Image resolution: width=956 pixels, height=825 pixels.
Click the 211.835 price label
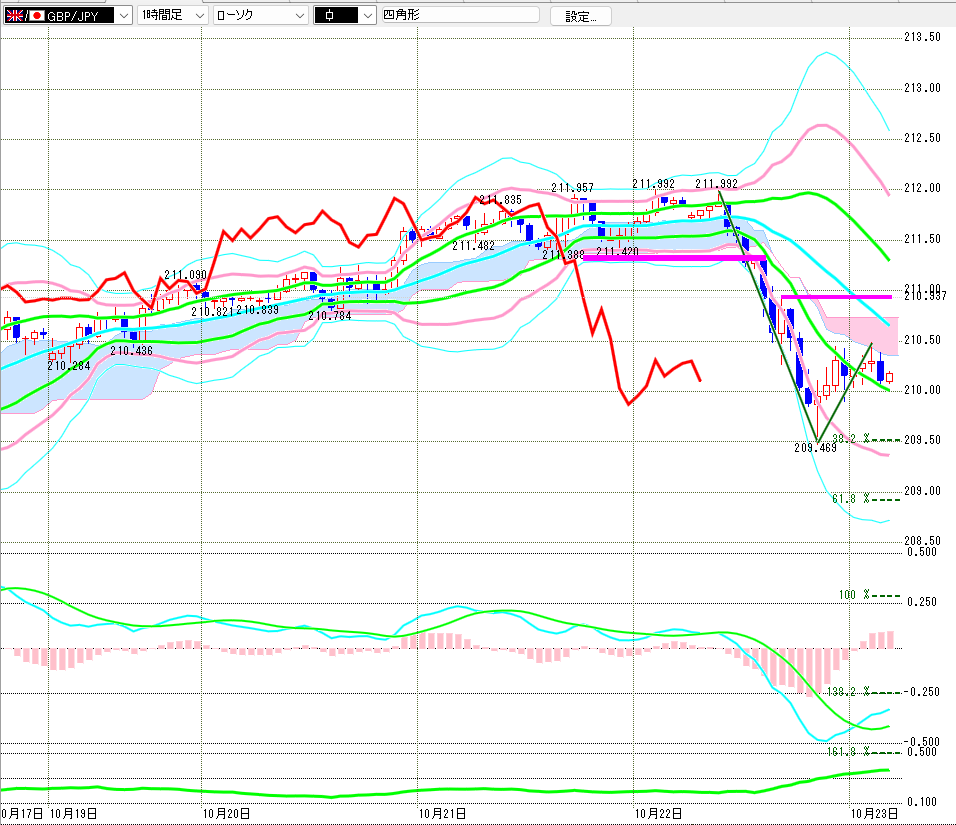click(x=501, y=199)
